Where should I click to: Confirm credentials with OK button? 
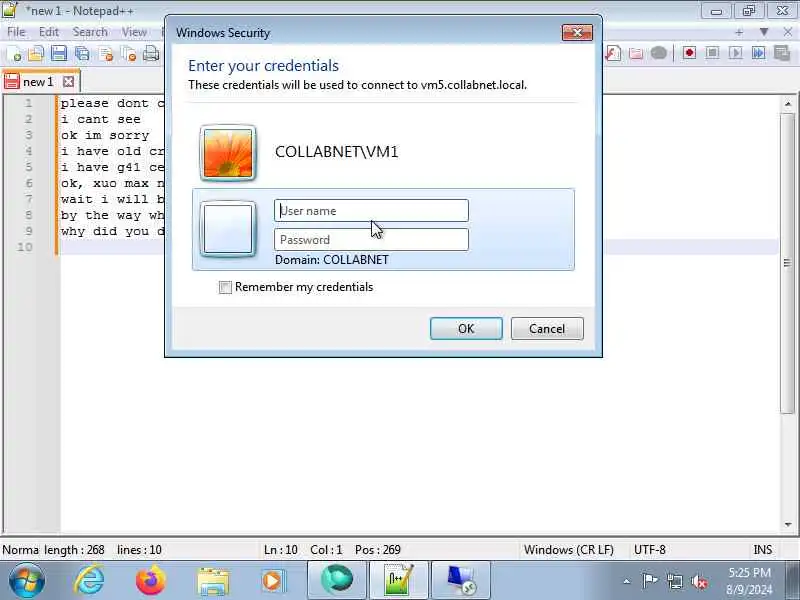pos(466,329)
